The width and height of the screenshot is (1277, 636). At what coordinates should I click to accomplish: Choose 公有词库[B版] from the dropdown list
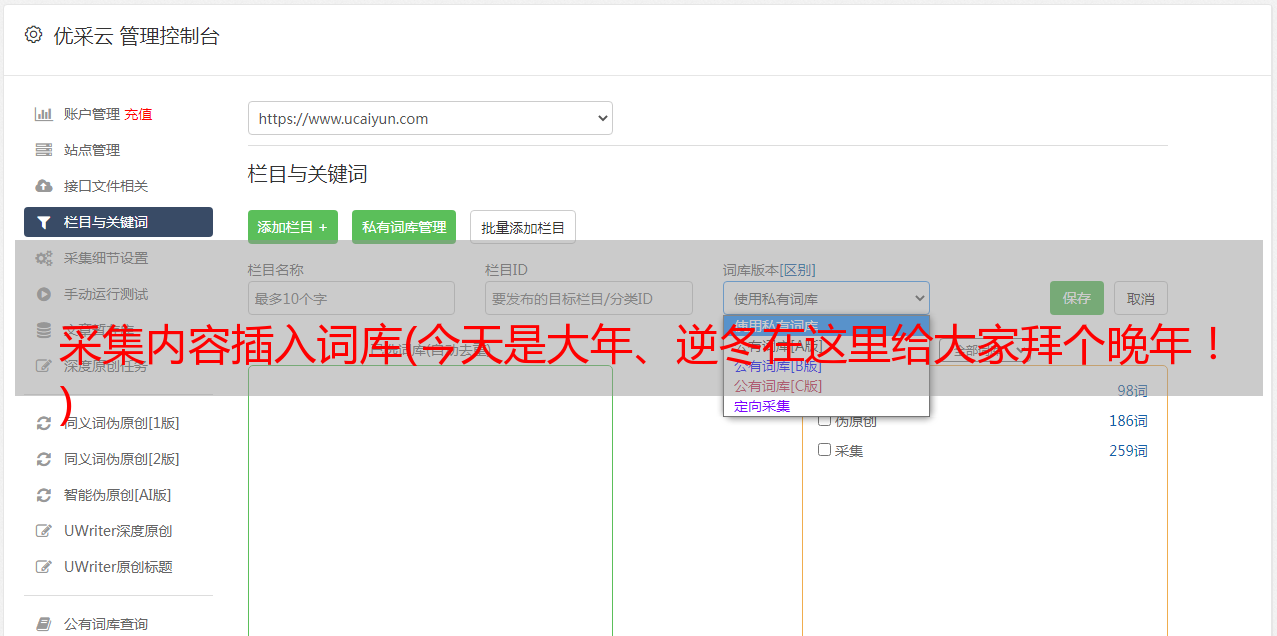pyautogui.click(x=826, y=366)
